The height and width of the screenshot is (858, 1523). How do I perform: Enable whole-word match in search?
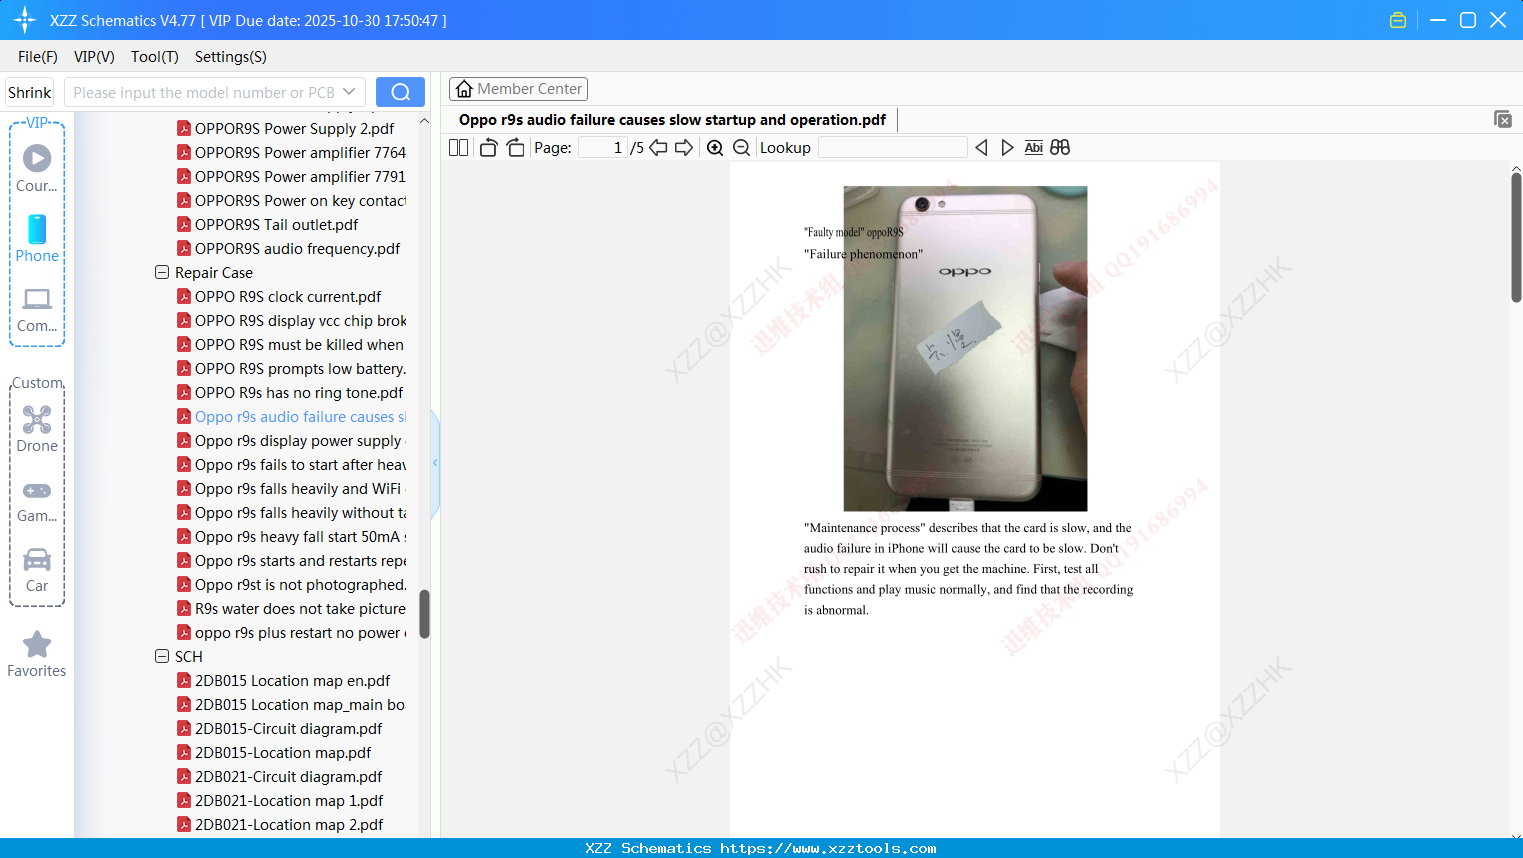pyautogui.click(x=1033, y=146)
